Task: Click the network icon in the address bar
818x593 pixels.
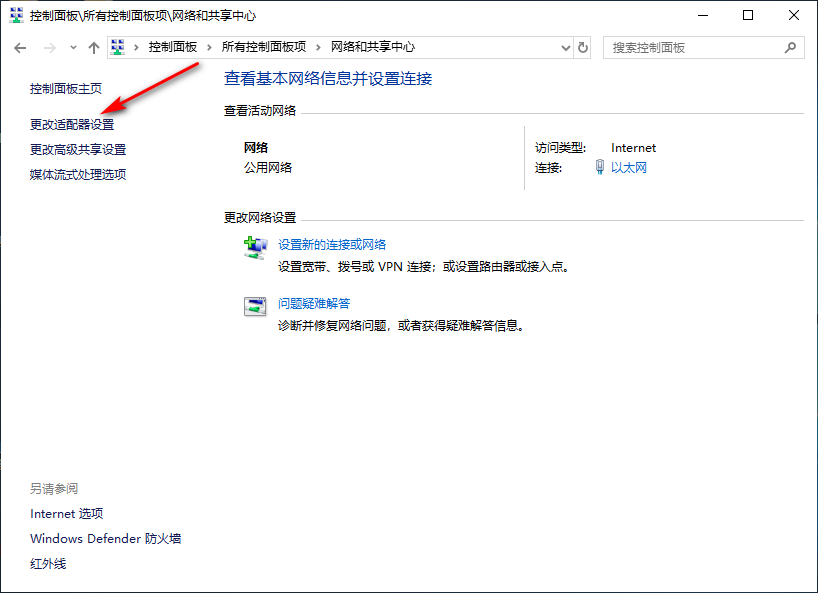Action: [x=119, y=47]
